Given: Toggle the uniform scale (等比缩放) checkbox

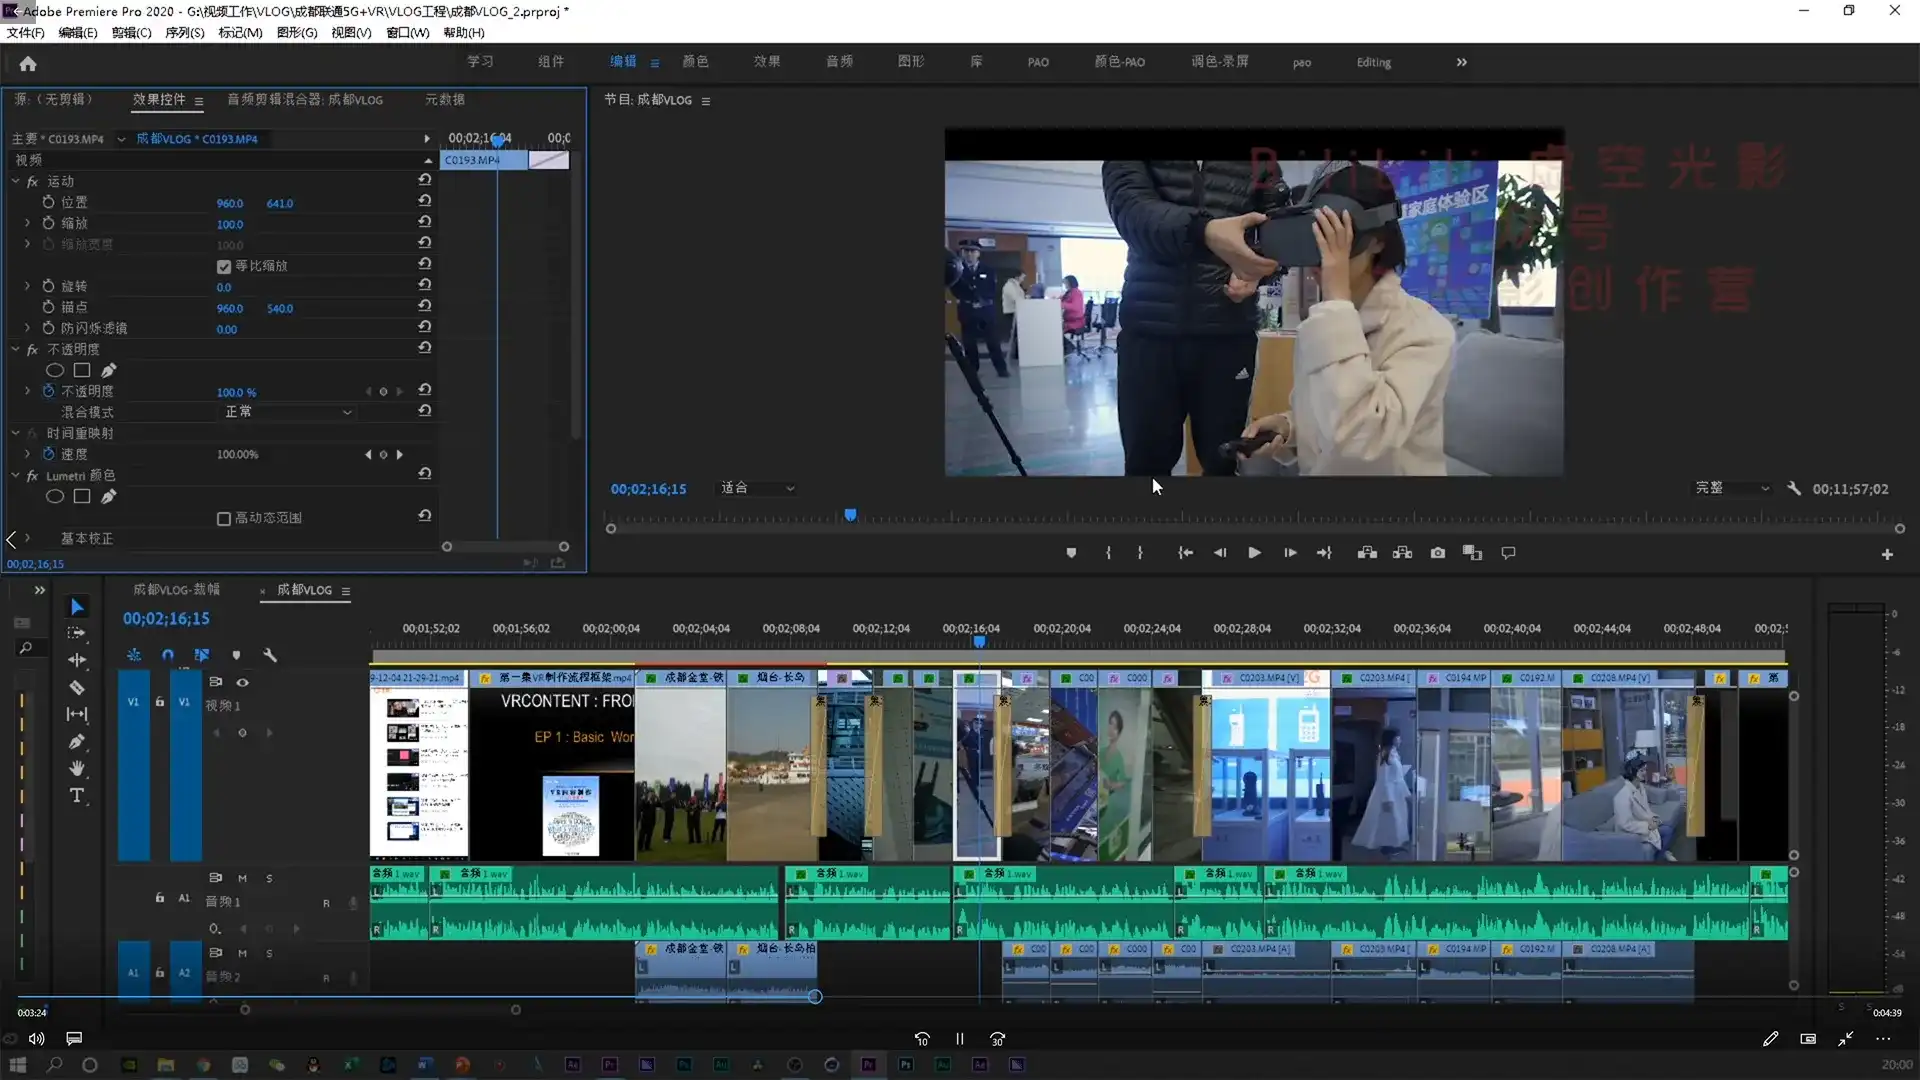Looking at the screenshot, I should pos(224,266).
